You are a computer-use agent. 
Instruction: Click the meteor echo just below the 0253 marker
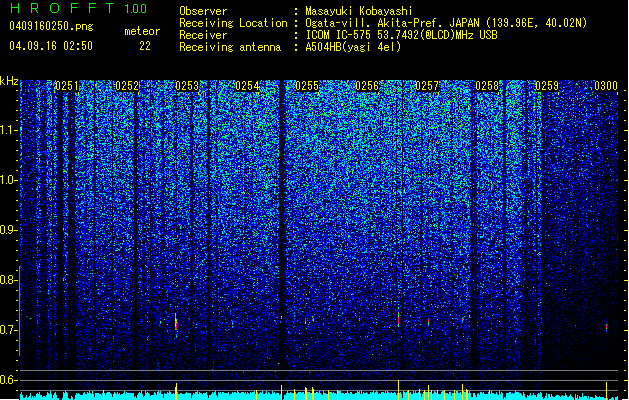[176, 322]
